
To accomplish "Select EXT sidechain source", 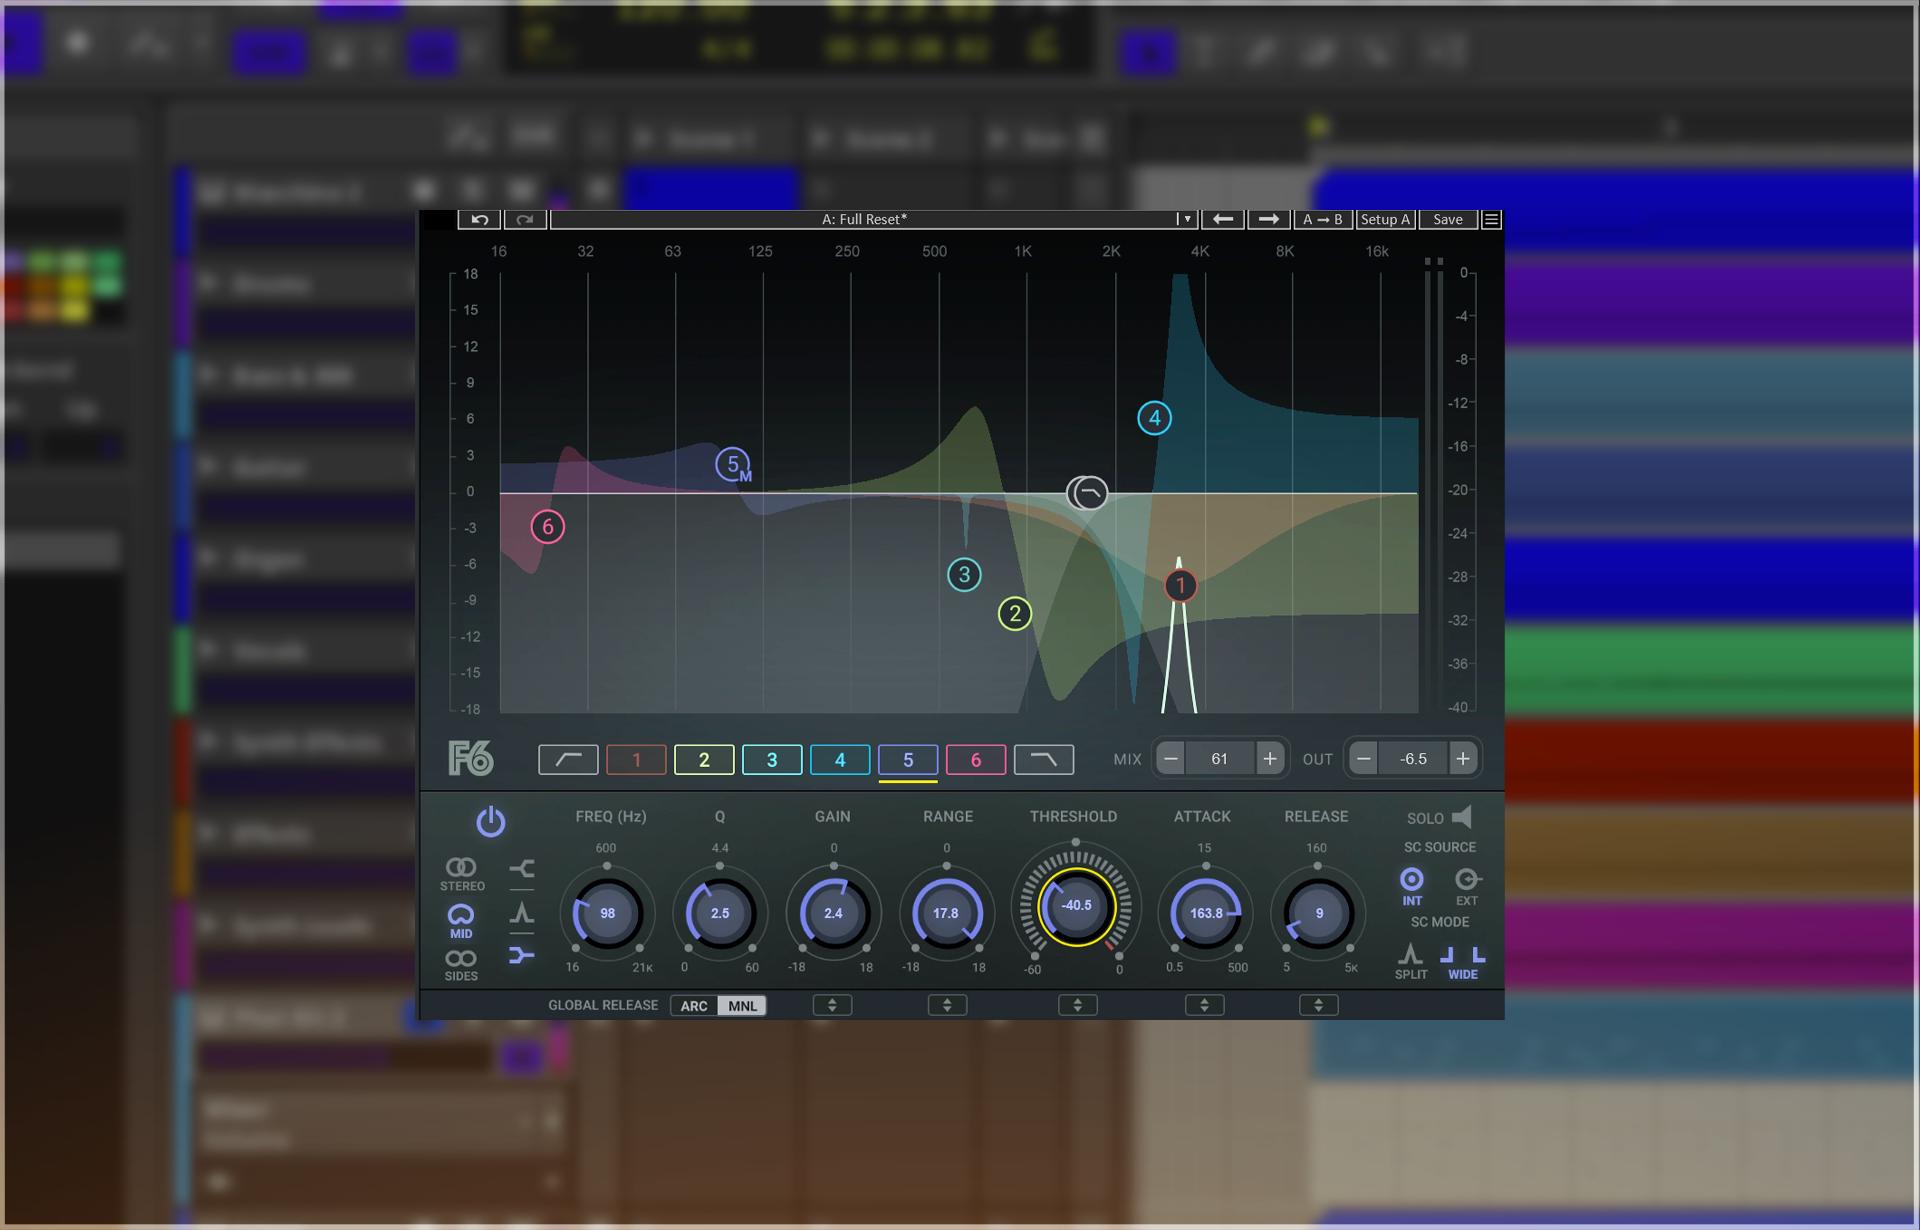I will pos(1466,885).
